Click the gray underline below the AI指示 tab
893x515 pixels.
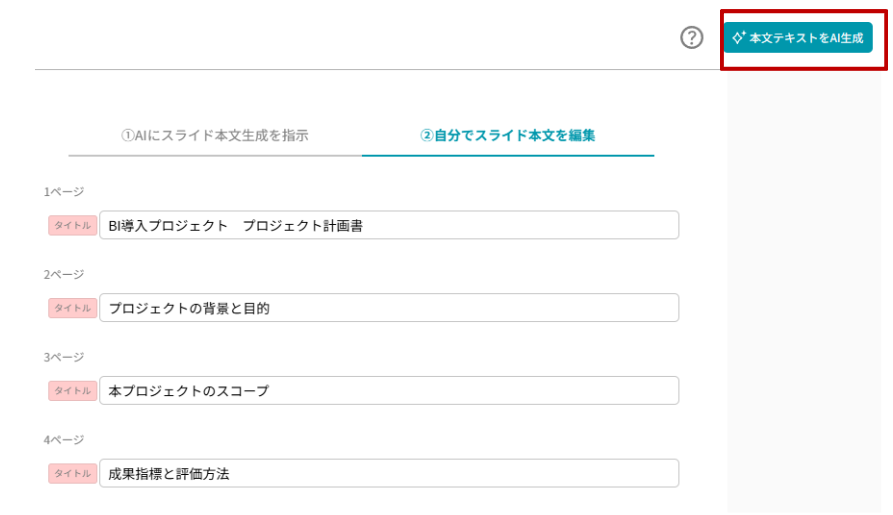214,156
